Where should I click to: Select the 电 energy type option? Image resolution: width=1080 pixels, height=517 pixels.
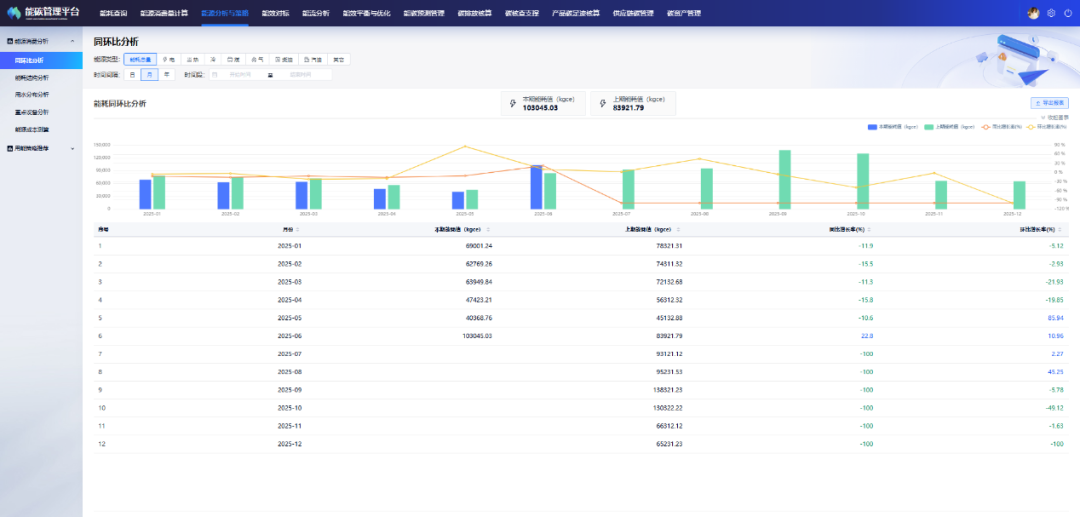(x=168, y=60)
